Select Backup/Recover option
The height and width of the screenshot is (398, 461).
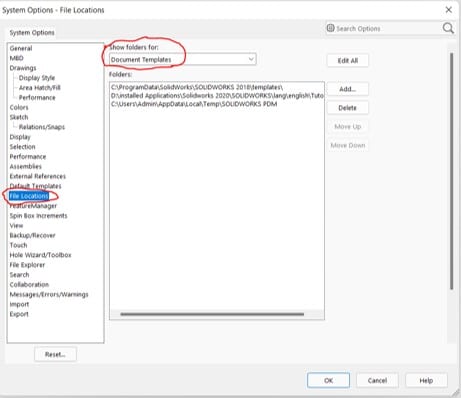[32, 235]
